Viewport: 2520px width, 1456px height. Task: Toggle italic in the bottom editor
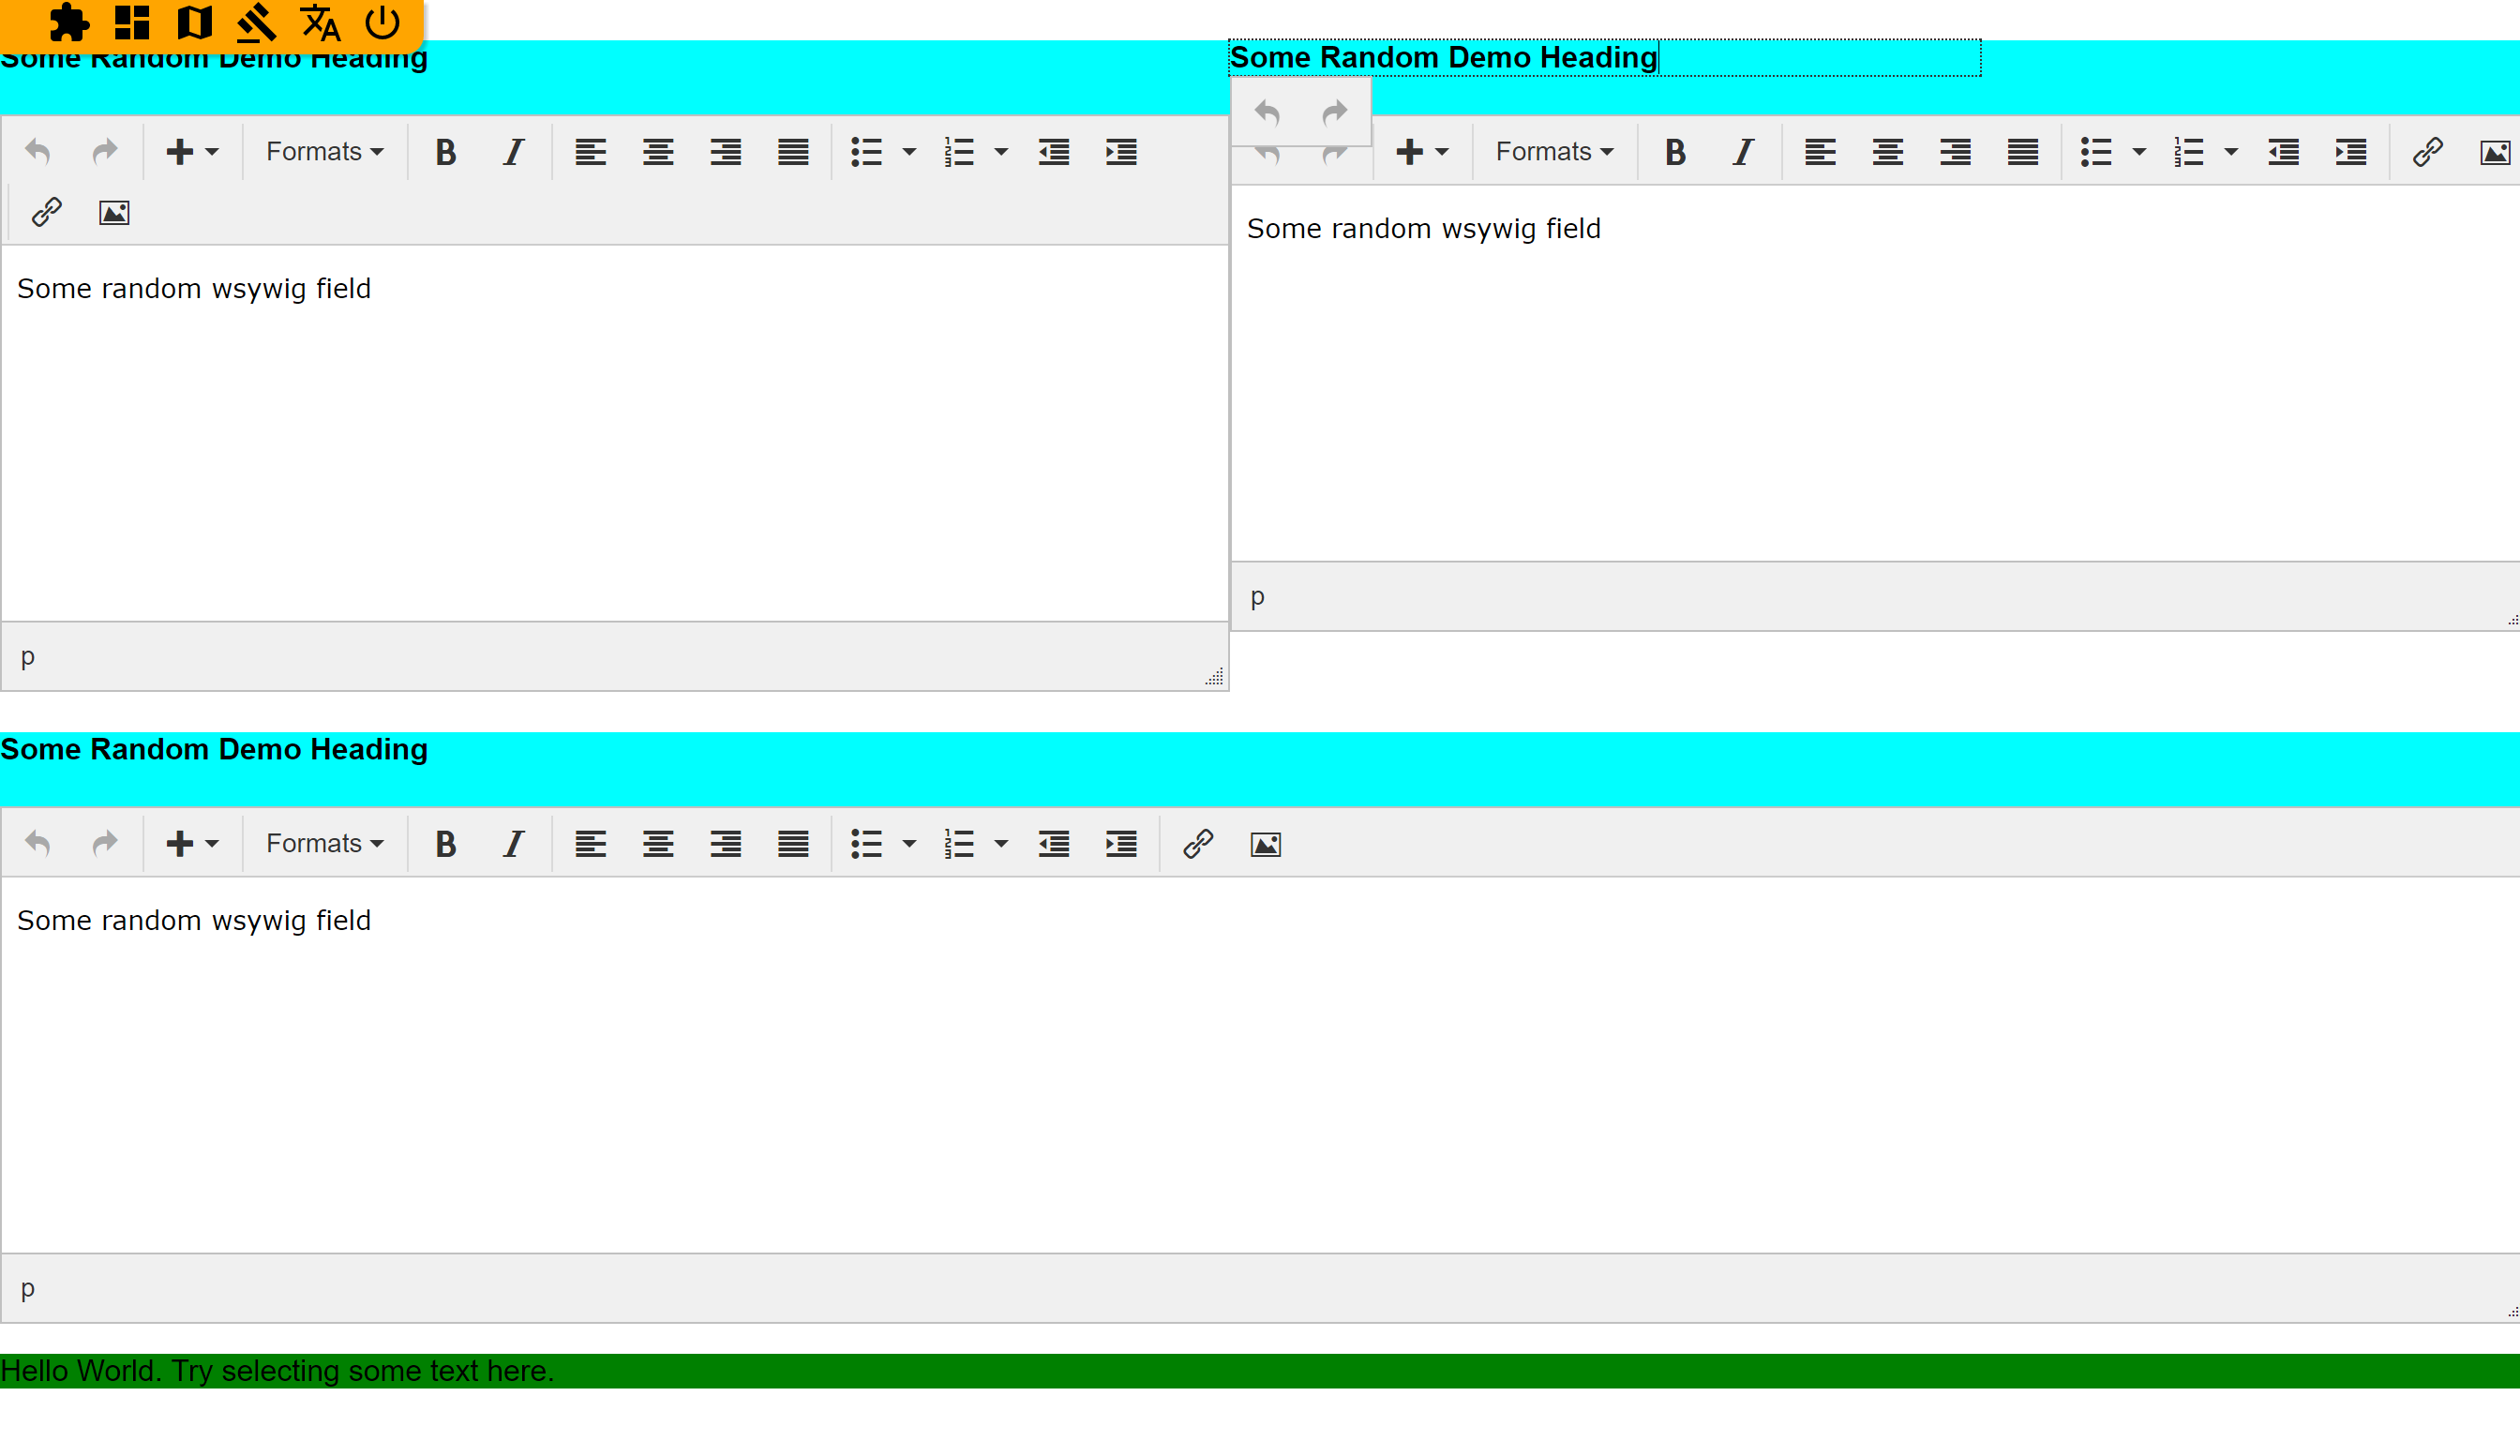[x=513, y=844]
